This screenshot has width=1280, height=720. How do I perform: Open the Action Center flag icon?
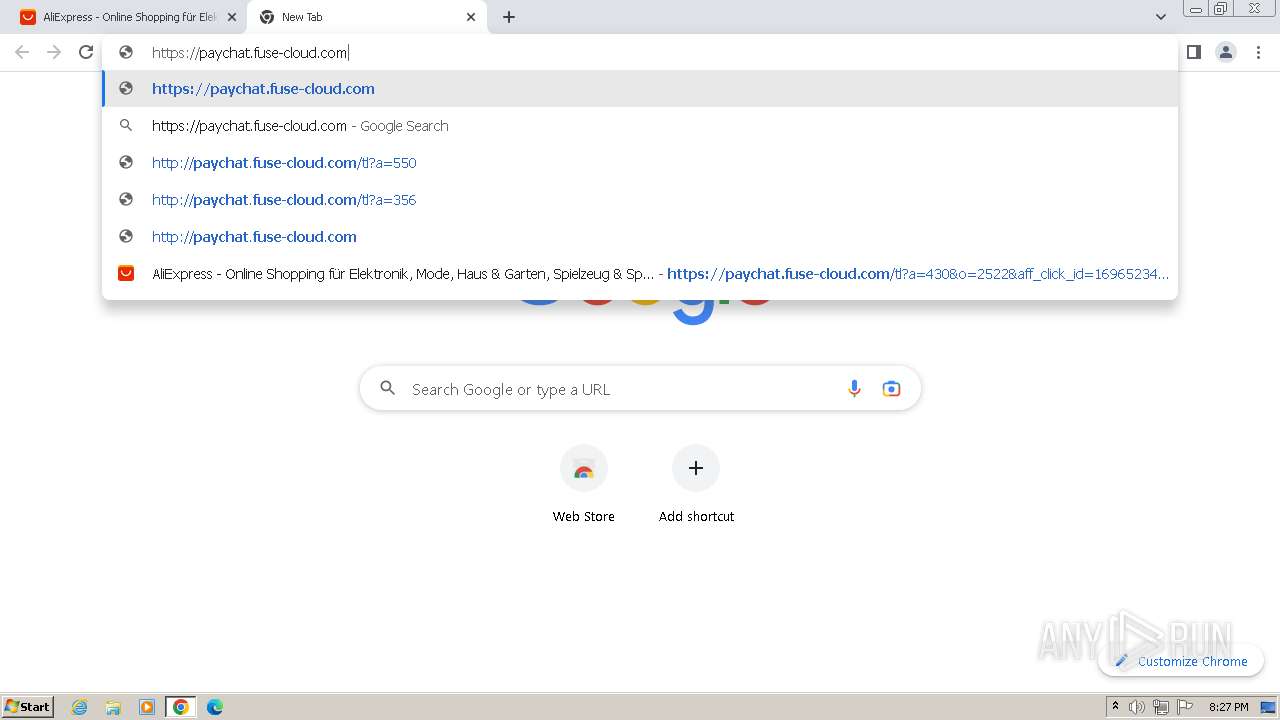[x=1185, y=707]
